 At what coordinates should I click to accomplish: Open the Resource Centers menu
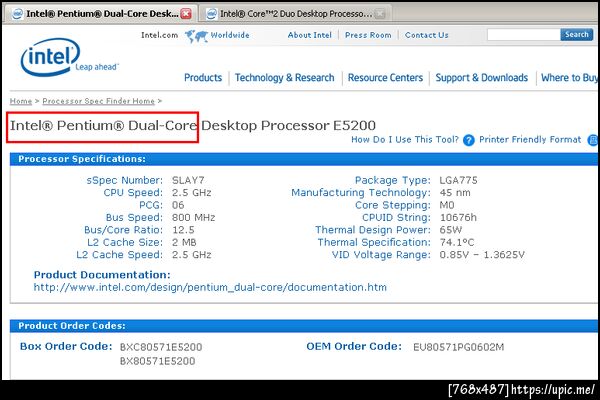[385, 78]
